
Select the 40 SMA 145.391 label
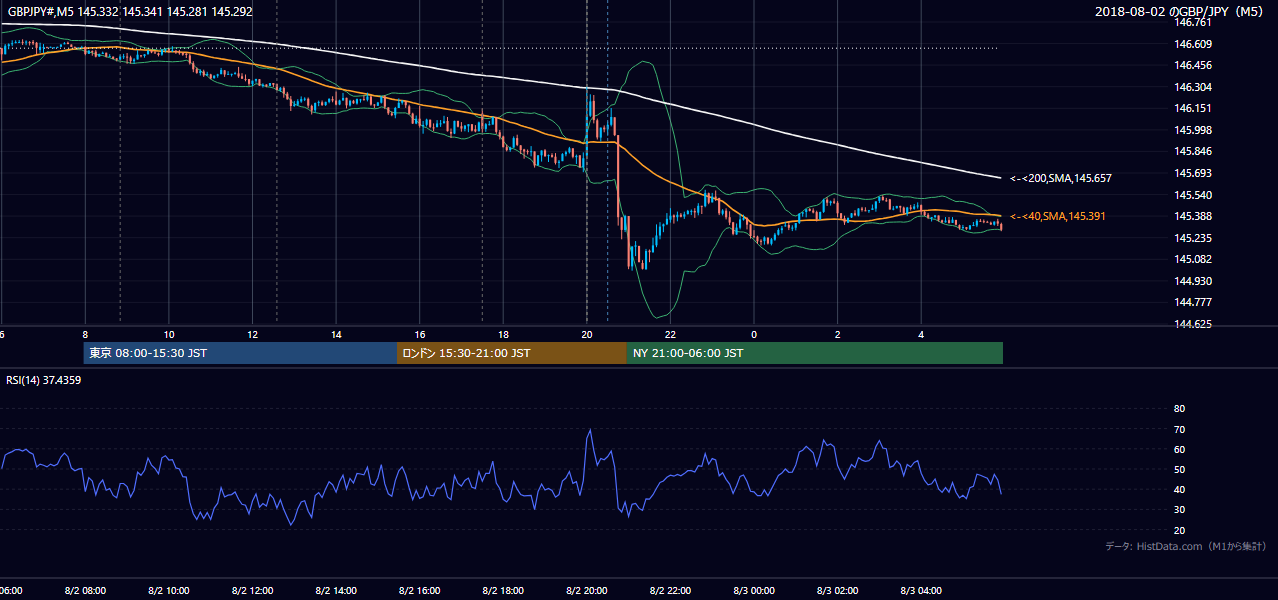pyautogui.click(x=1058, y=216)
